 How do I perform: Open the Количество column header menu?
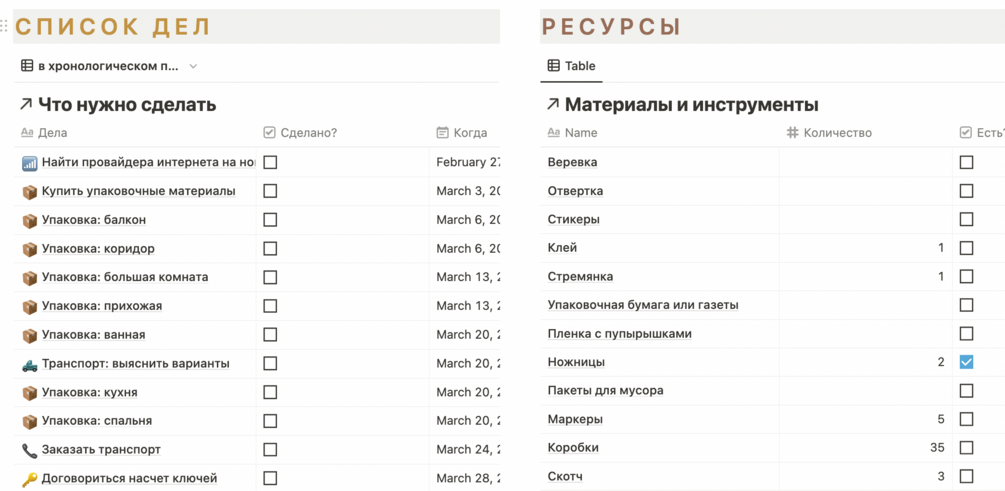[837, 132]
